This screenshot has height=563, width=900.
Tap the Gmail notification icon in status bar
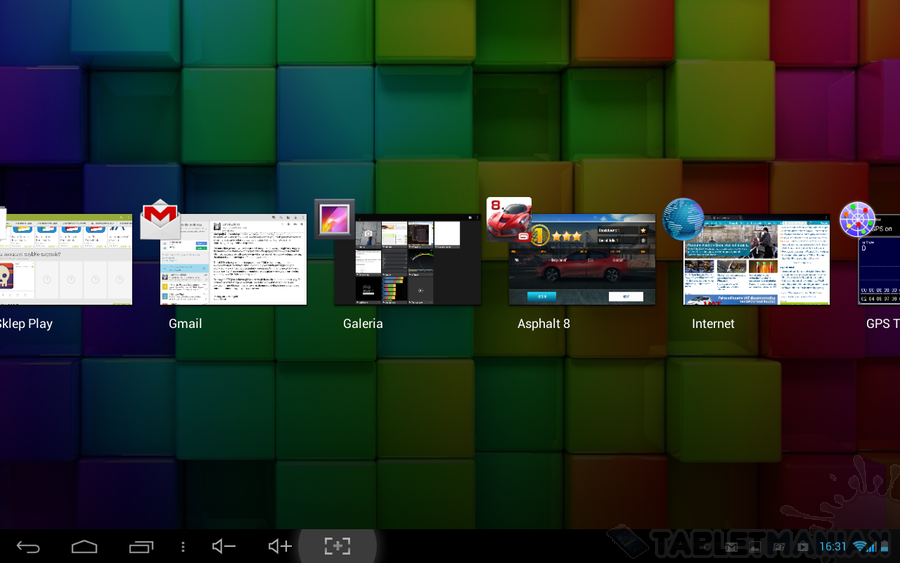point(731,546)
